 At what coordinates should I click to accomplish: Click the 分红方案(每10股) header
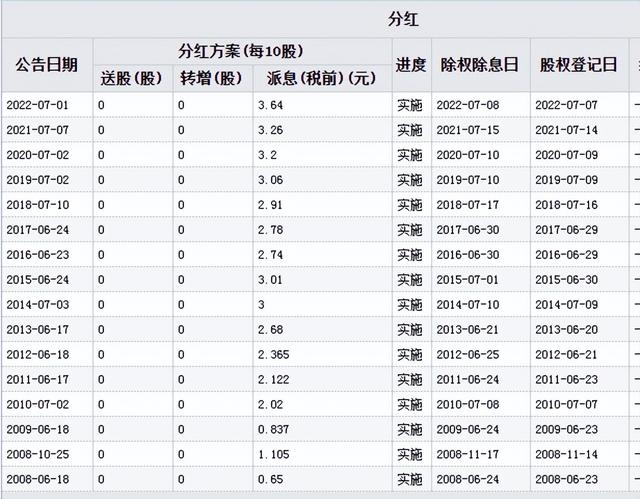tap(241, 51)
